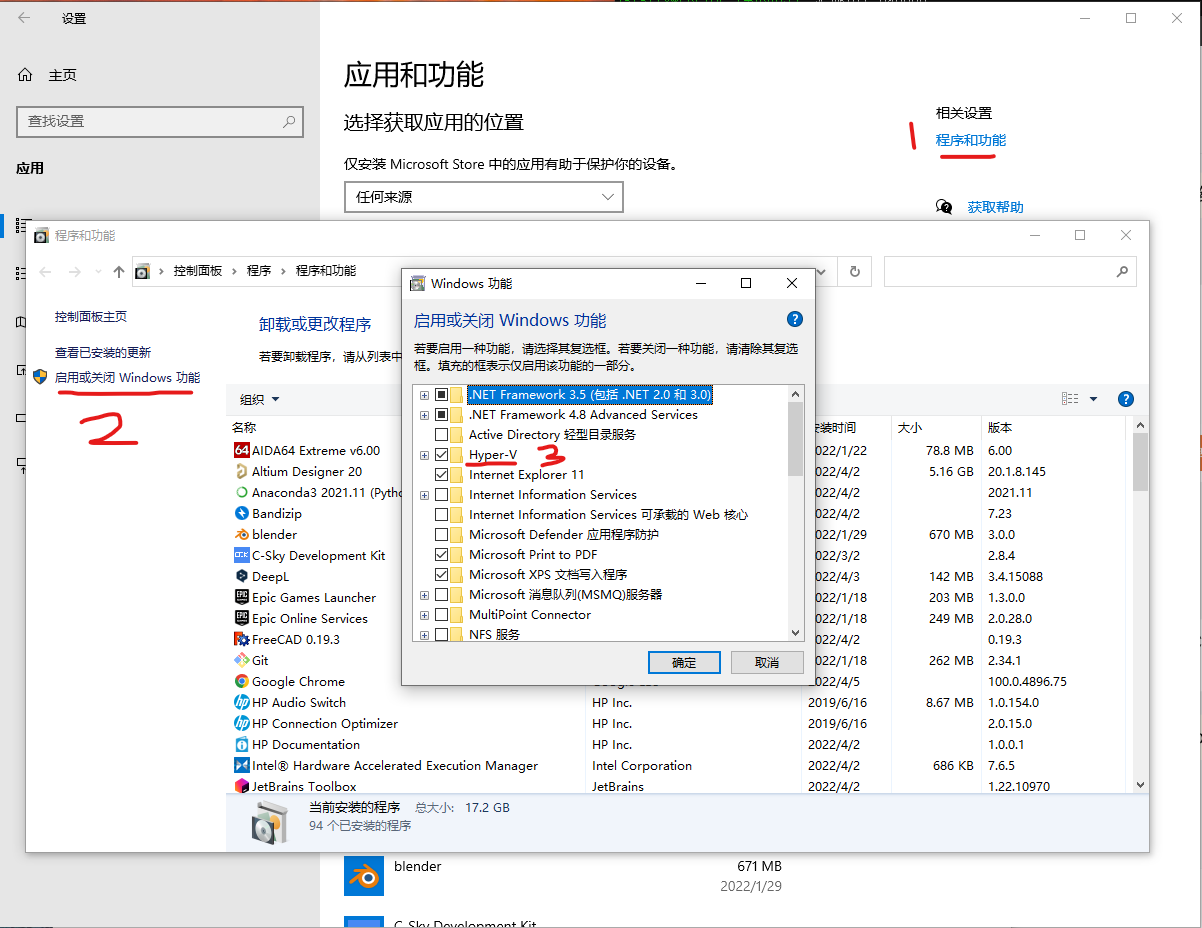
Task: Check Active Directory 轻型目录服务 checkbox
Action: pos(442,435)
